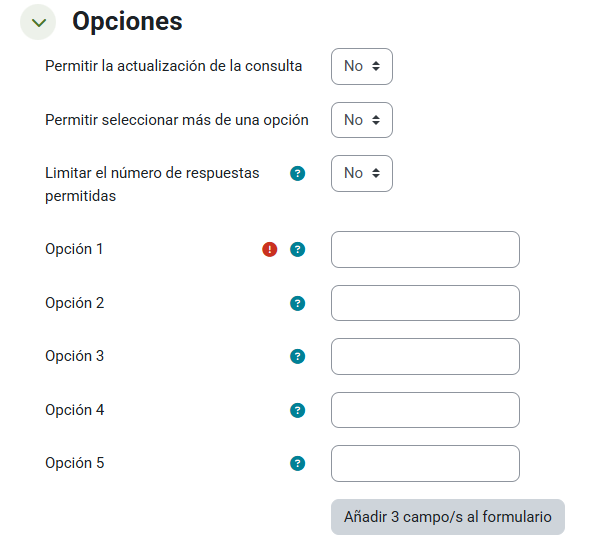Open help icon next to Opción 2

coord(297,303)
